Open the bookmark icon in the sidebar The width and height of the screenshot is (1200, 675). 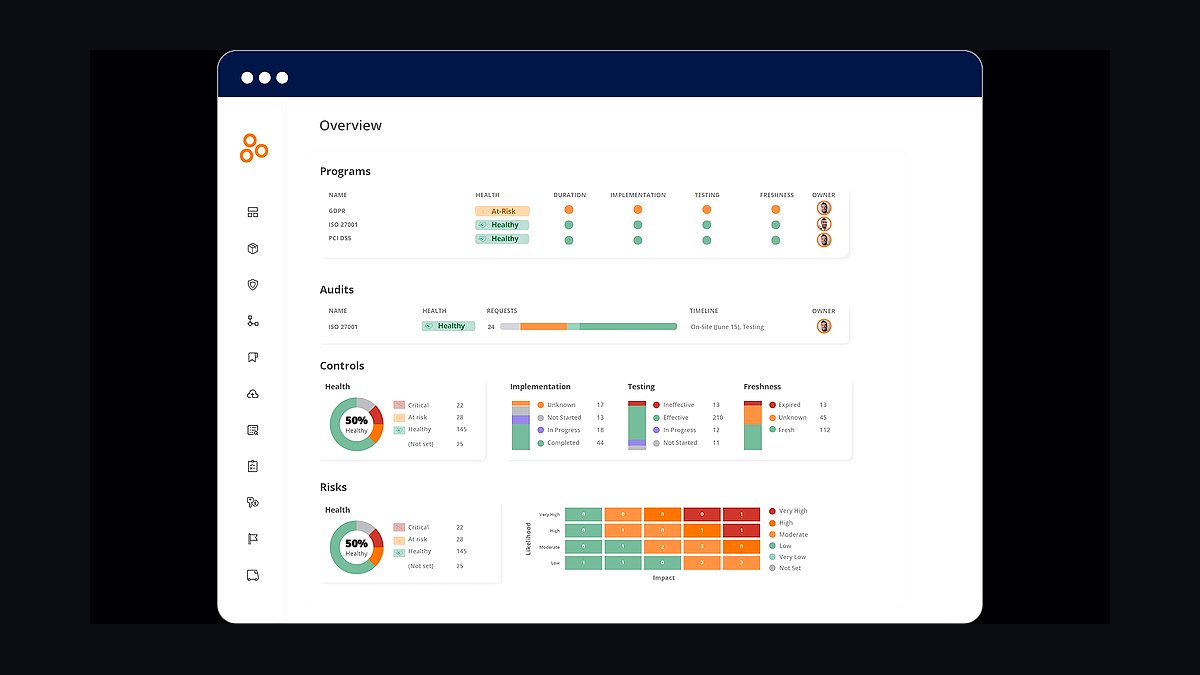[x=253, y=357]
